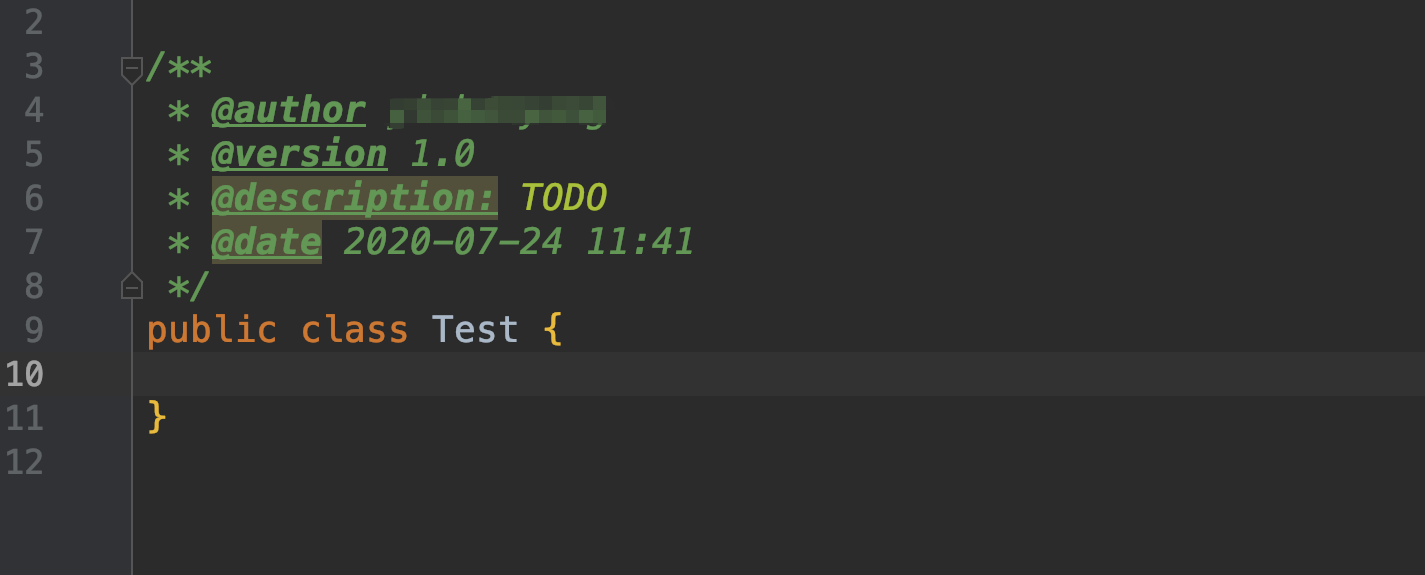Click line number 12 in the gutter
The image size is (1425, 575).
(x=24, y=461)
